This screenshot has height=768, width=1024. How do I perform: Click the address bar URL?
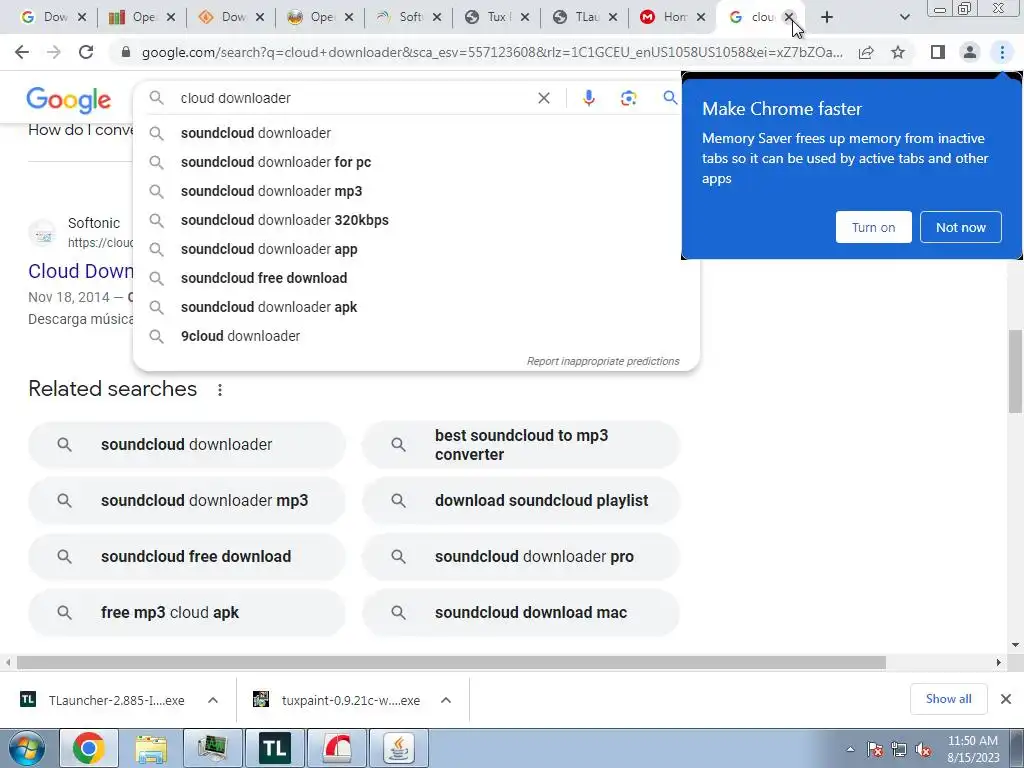[492, 52]
